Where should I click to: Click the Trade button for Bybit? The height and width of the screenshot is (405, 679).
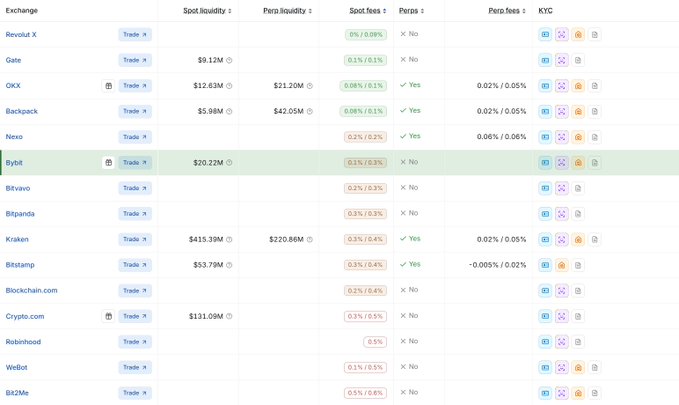[135, 162]
